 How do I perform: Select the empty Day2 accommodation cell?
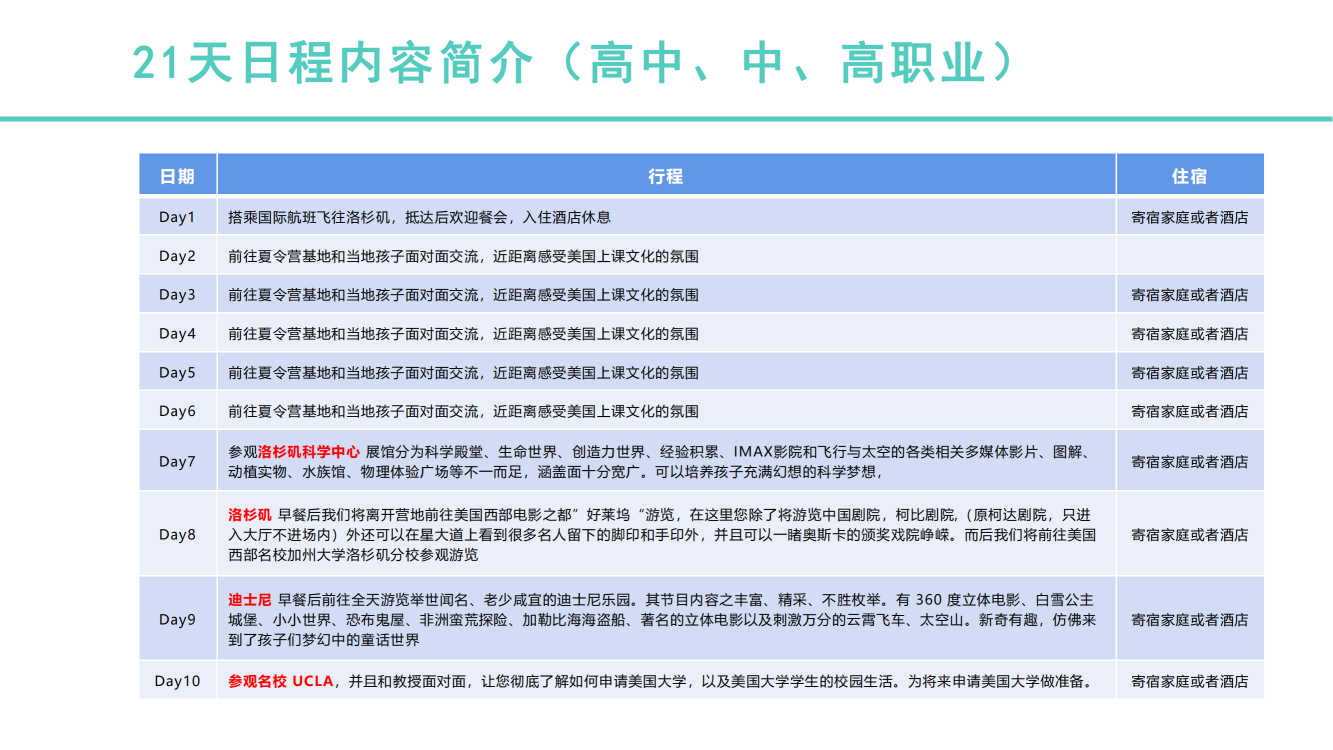pyautogui.click(x=1189, y=256)
